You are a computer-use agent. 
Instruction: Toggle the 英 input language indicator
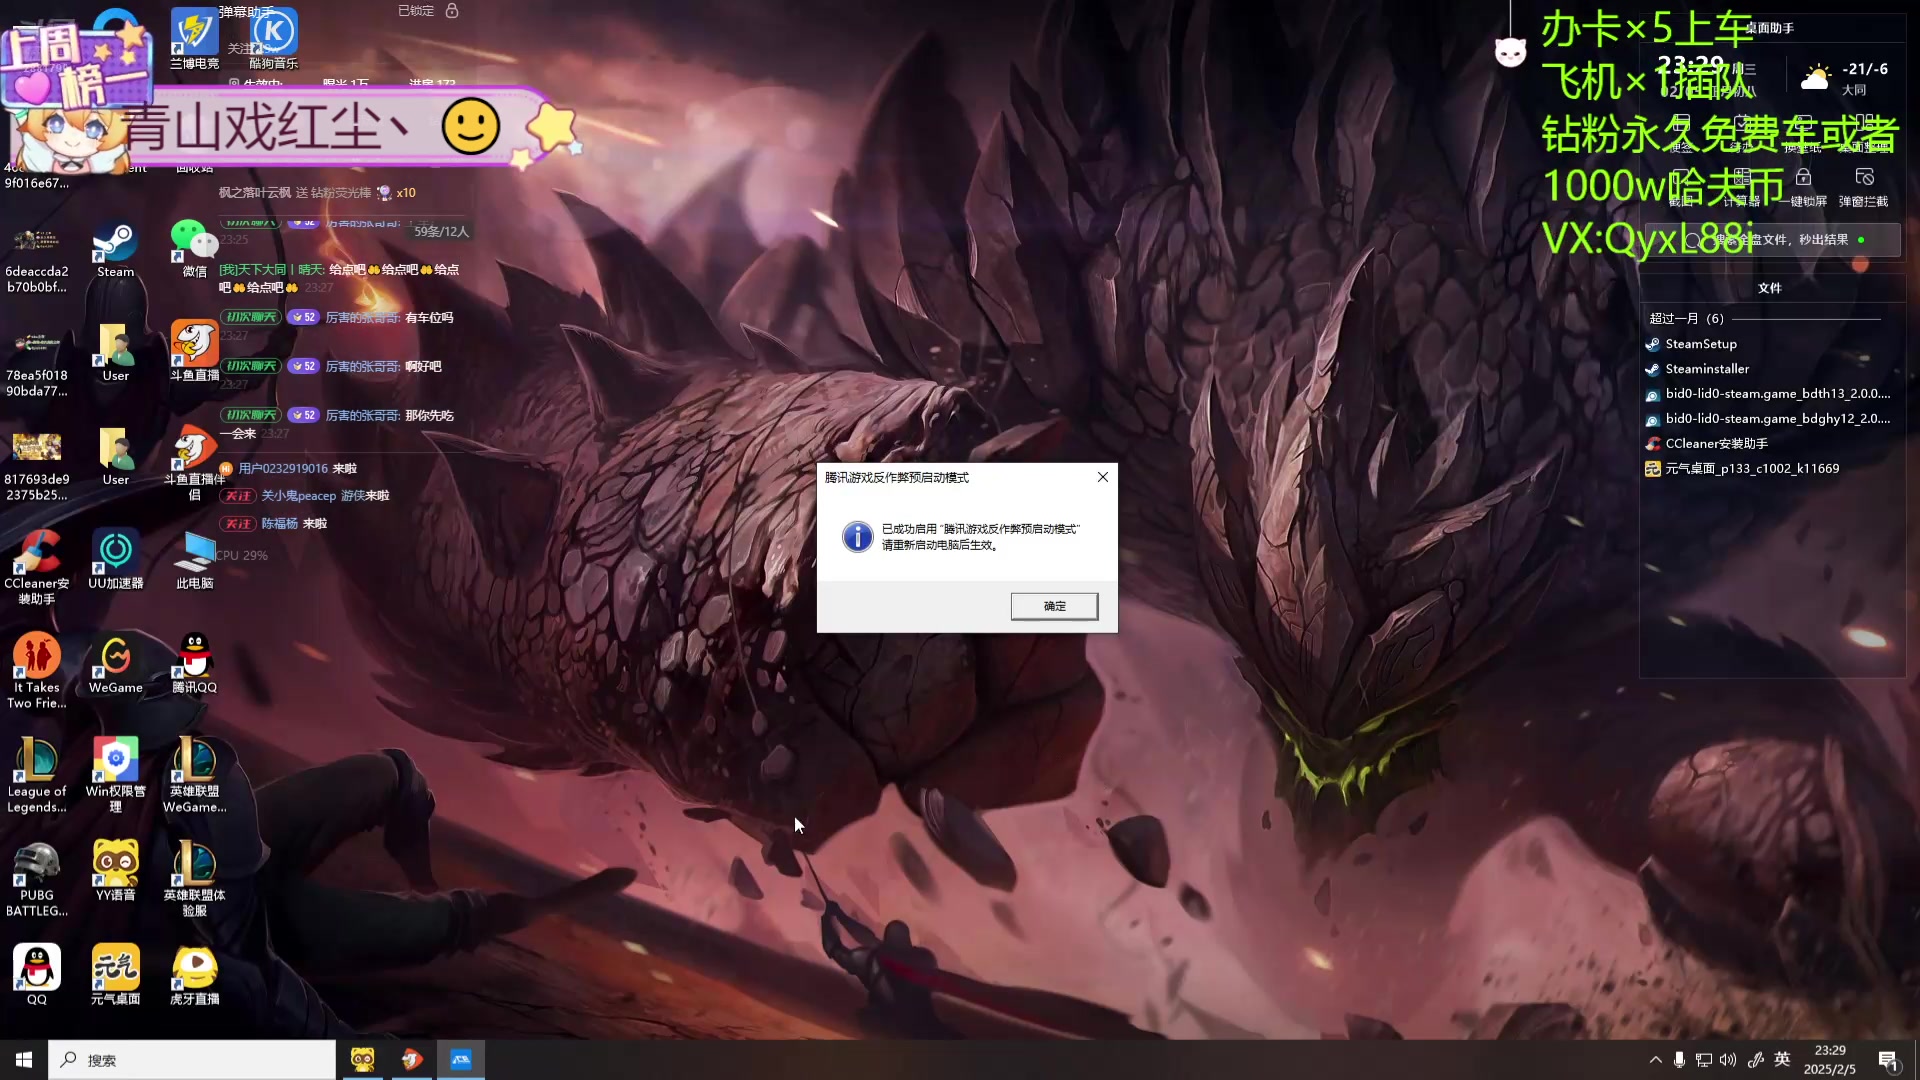(1782, 1060)
